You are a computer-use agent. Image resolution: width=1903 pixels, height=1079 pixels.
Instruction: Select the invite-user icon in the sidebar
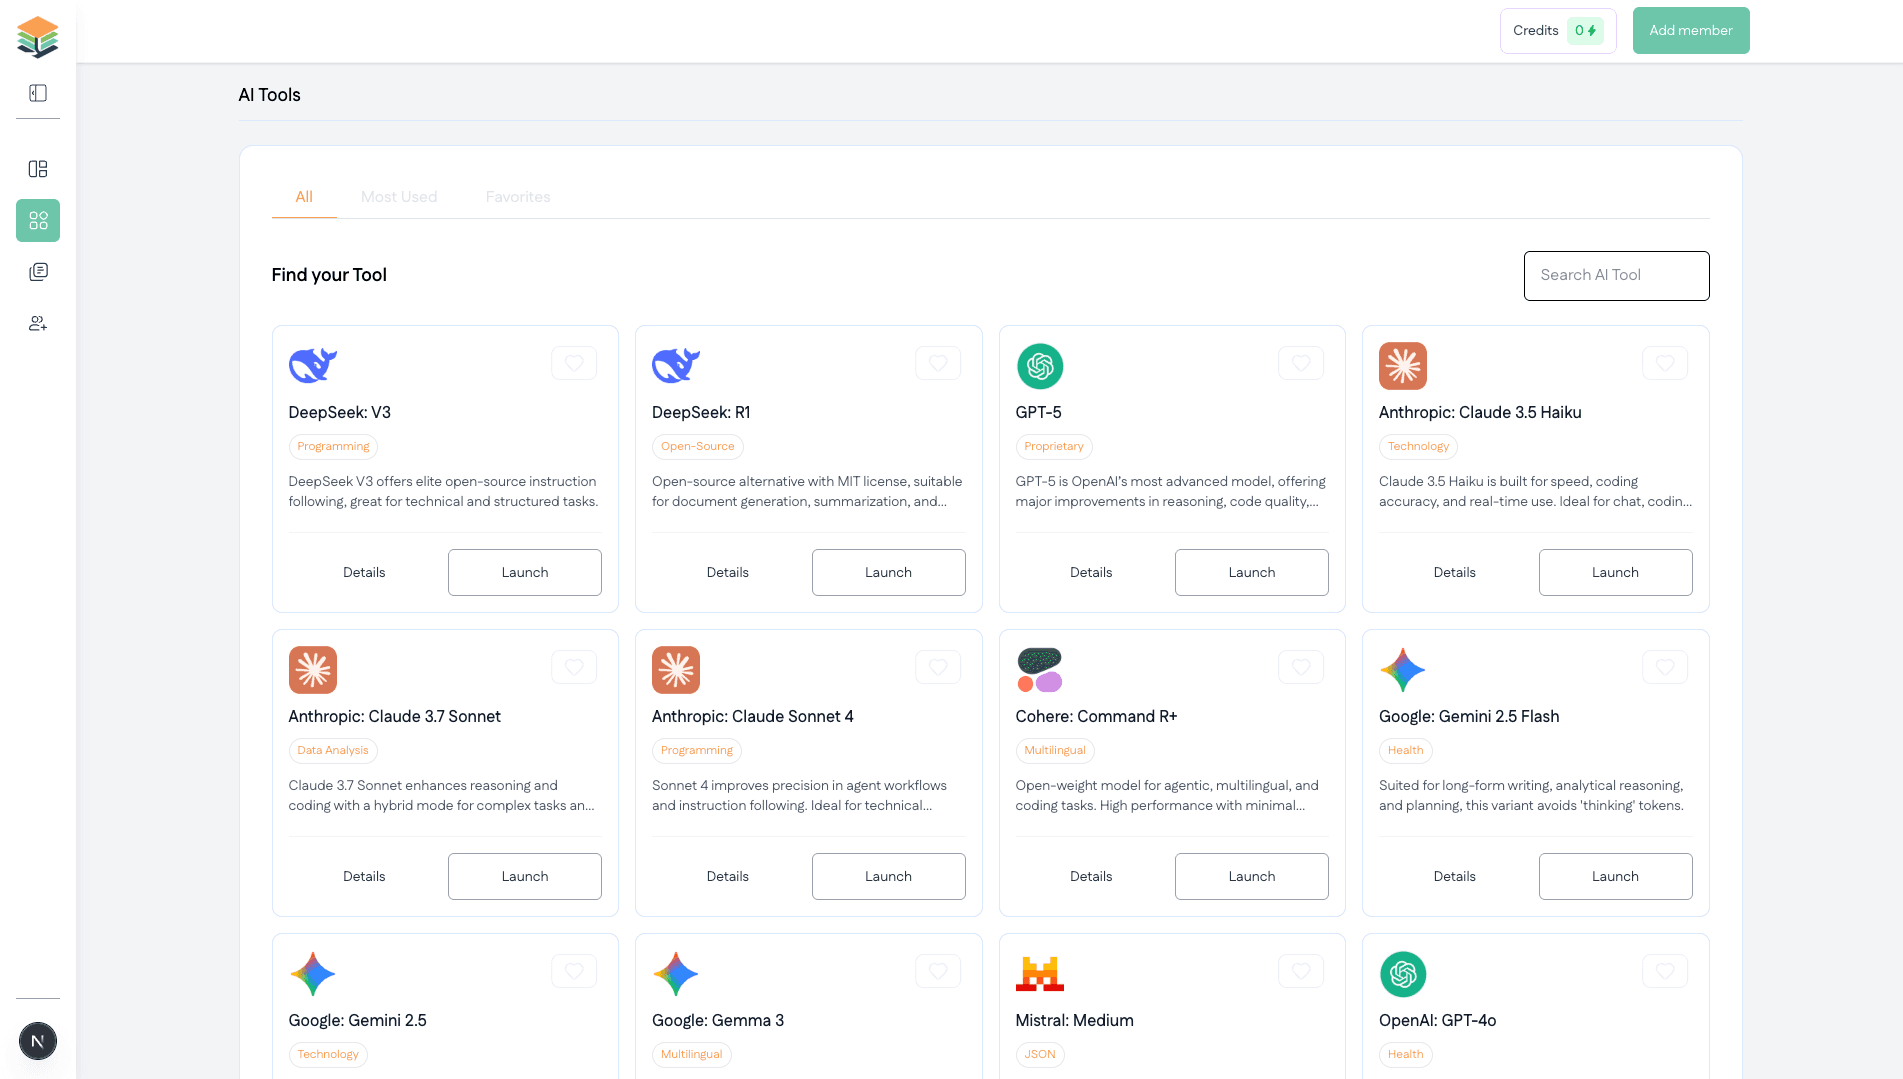[37, 323]
